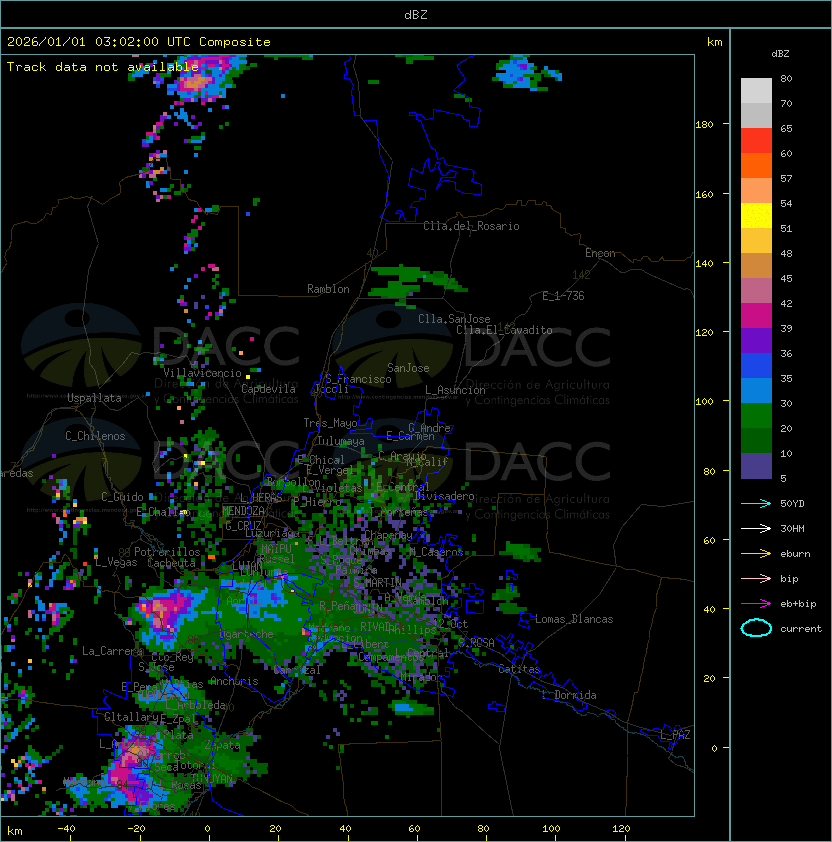832x842 pixels.
Task: Click the red swatch between 65 and 60
Action: click(756, 141)
